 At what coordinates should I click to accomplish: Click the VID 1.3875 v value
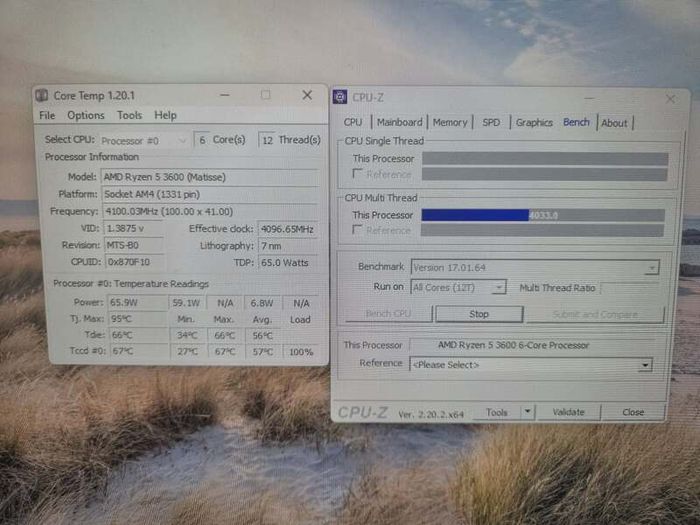click(133, 229)
